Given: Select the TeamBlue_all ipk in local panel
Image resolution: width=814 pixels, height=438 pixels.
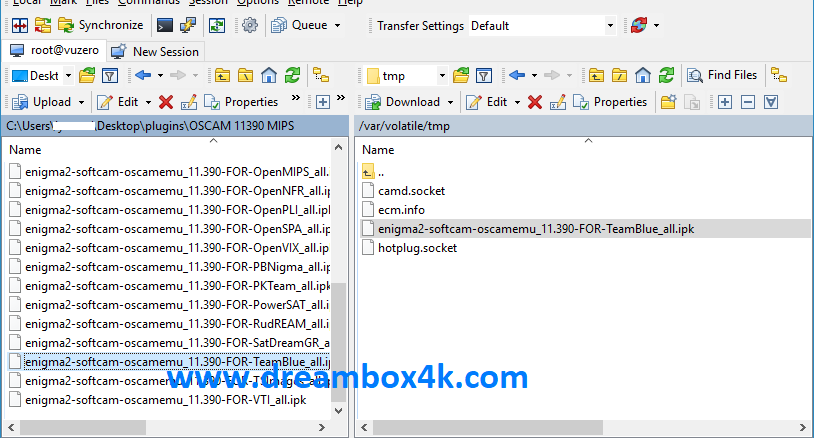Looking at the screenshot, I should 169,362.
